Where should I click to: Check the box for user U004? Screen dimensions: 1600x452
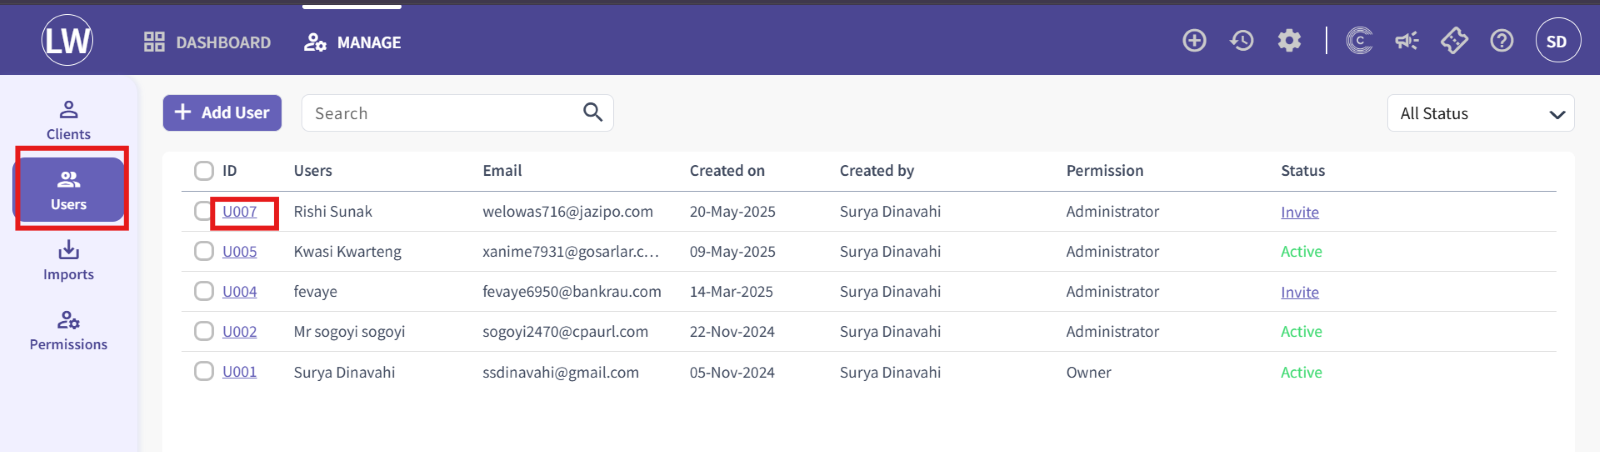pyautogui.click(x=204, y=291)
